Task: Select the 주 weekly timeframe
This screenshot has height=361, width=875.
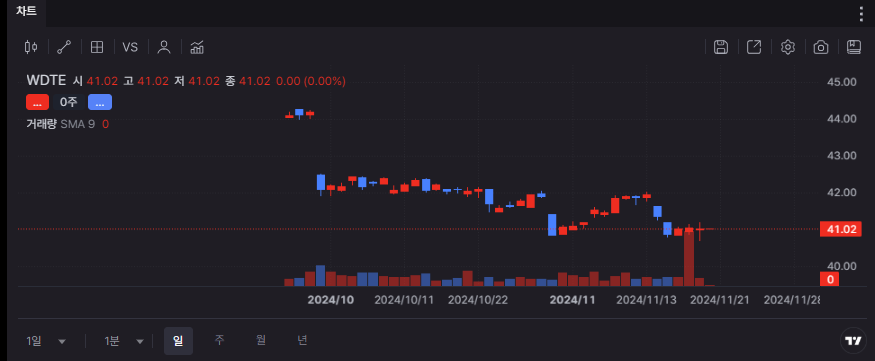Action: (x=219, y=340)
